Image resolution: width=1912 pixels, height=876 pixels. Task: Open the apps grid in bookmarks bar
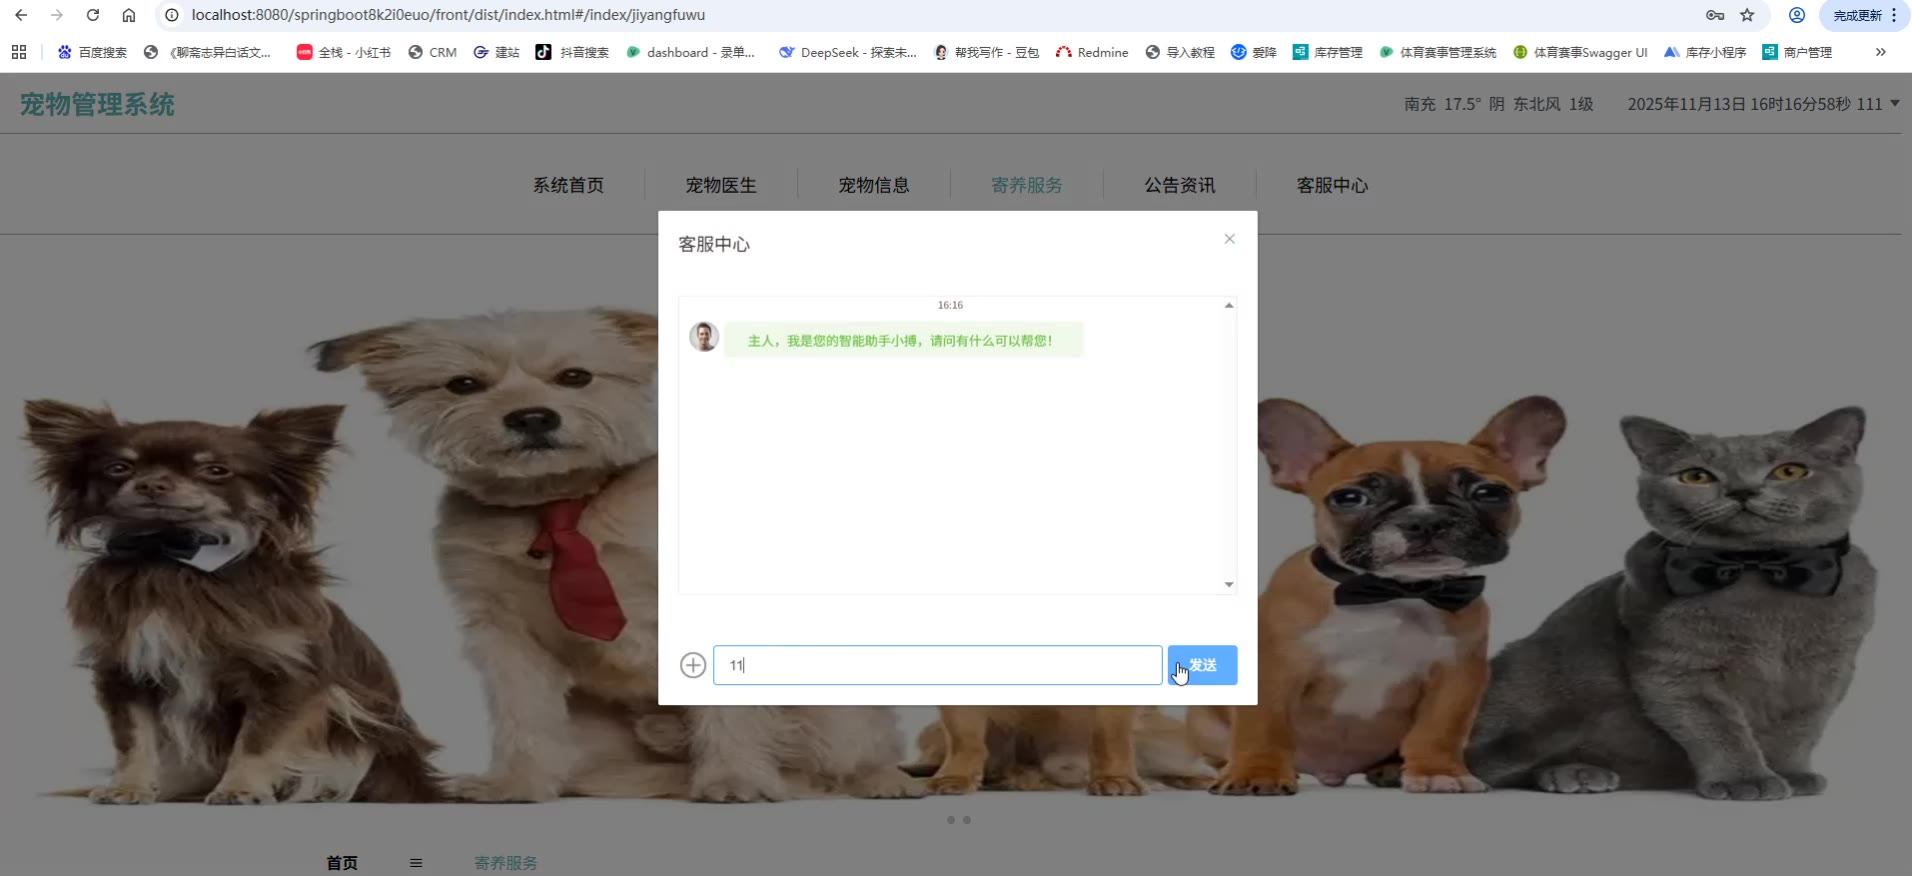click(19, 52)
